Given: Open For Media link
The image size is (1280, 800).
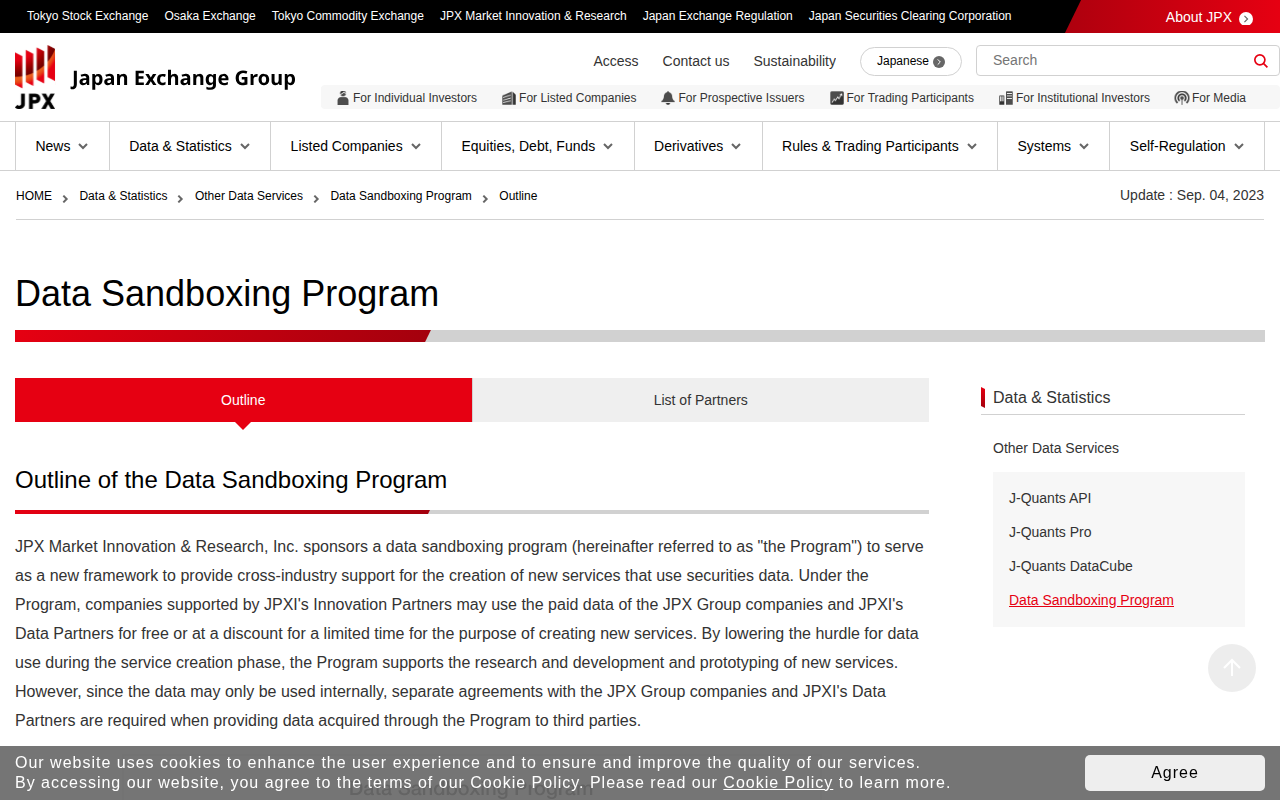Looking at the screenshot, I should (x=1210, y=98).
